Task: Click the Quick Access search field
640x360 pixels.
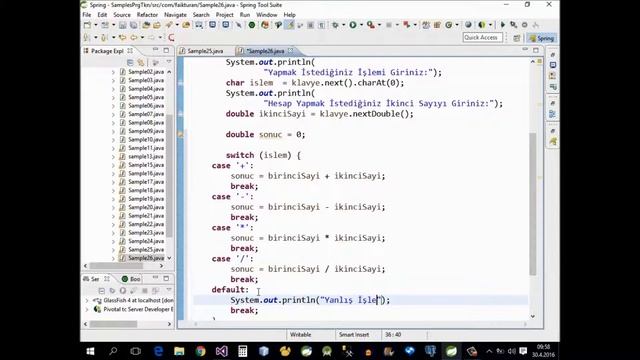Action: [483, 38]
